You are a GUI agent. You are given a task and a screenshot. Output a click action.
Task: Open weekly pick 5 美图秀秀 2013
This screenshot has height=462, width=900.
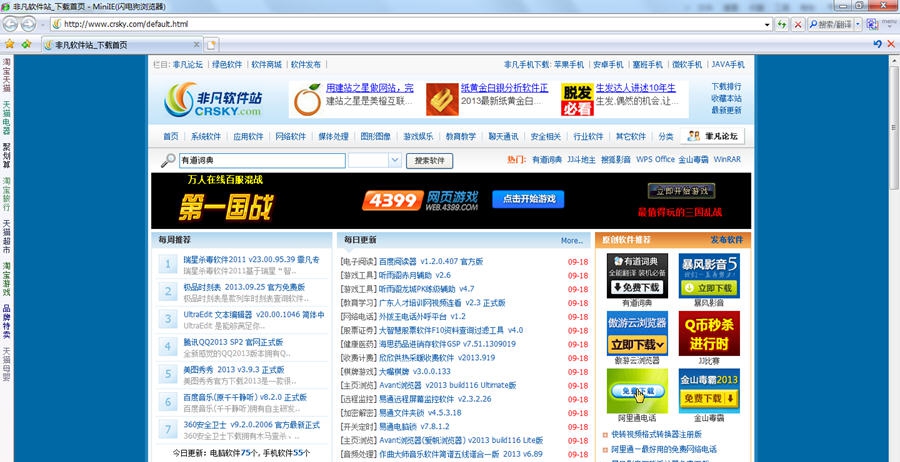pyautogui.click(x=234, y=370)
